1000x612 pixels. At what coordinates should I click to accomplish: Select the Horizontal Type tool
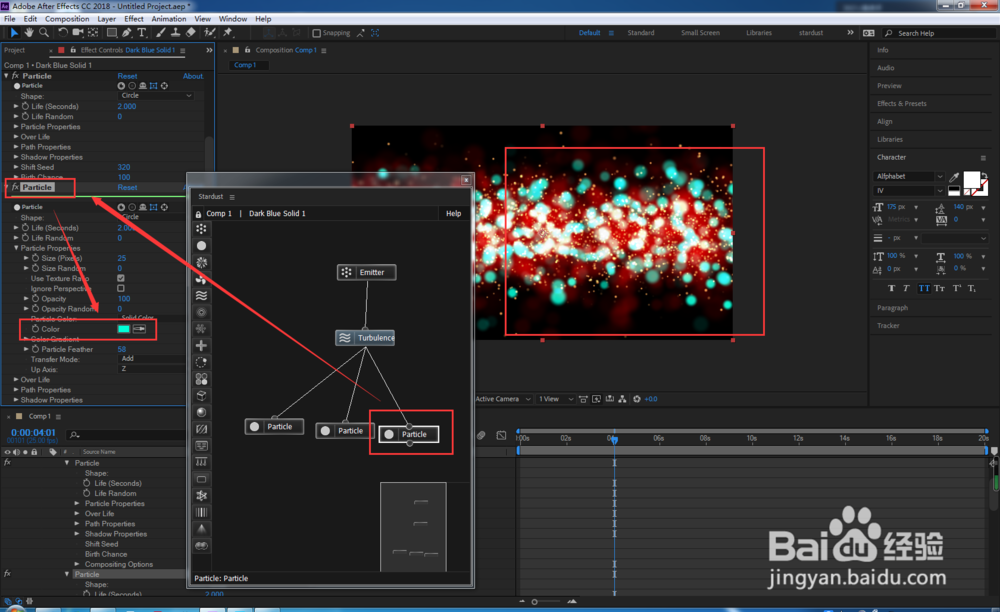pyautogui.click(x=142, y=33)
